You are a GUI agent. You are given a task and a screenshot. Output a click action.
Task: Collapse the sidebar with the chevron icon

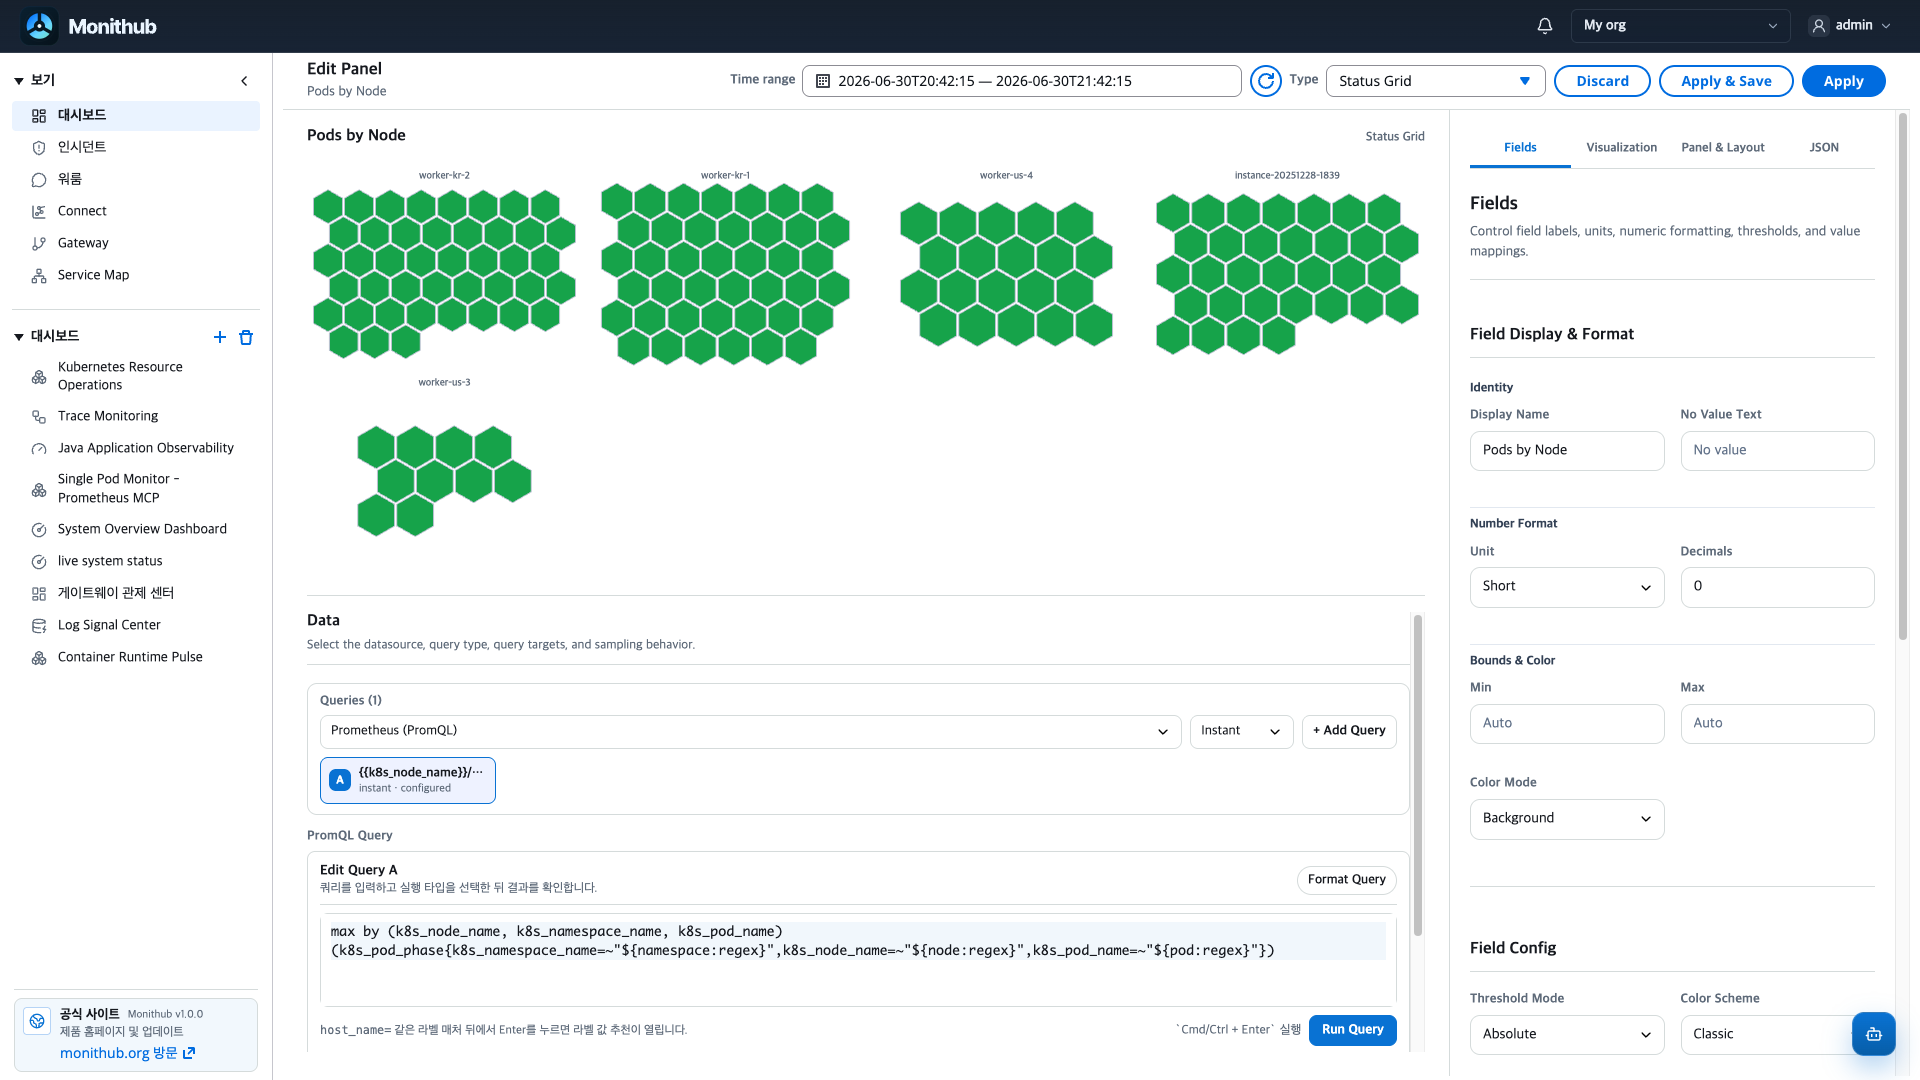tap(244, 81)
